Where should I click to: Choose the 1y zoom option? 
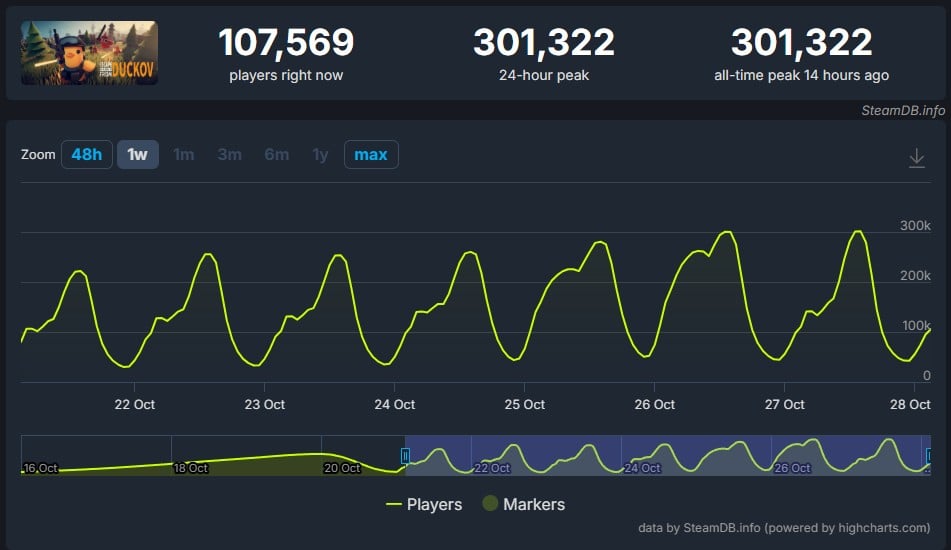[320, 155]
